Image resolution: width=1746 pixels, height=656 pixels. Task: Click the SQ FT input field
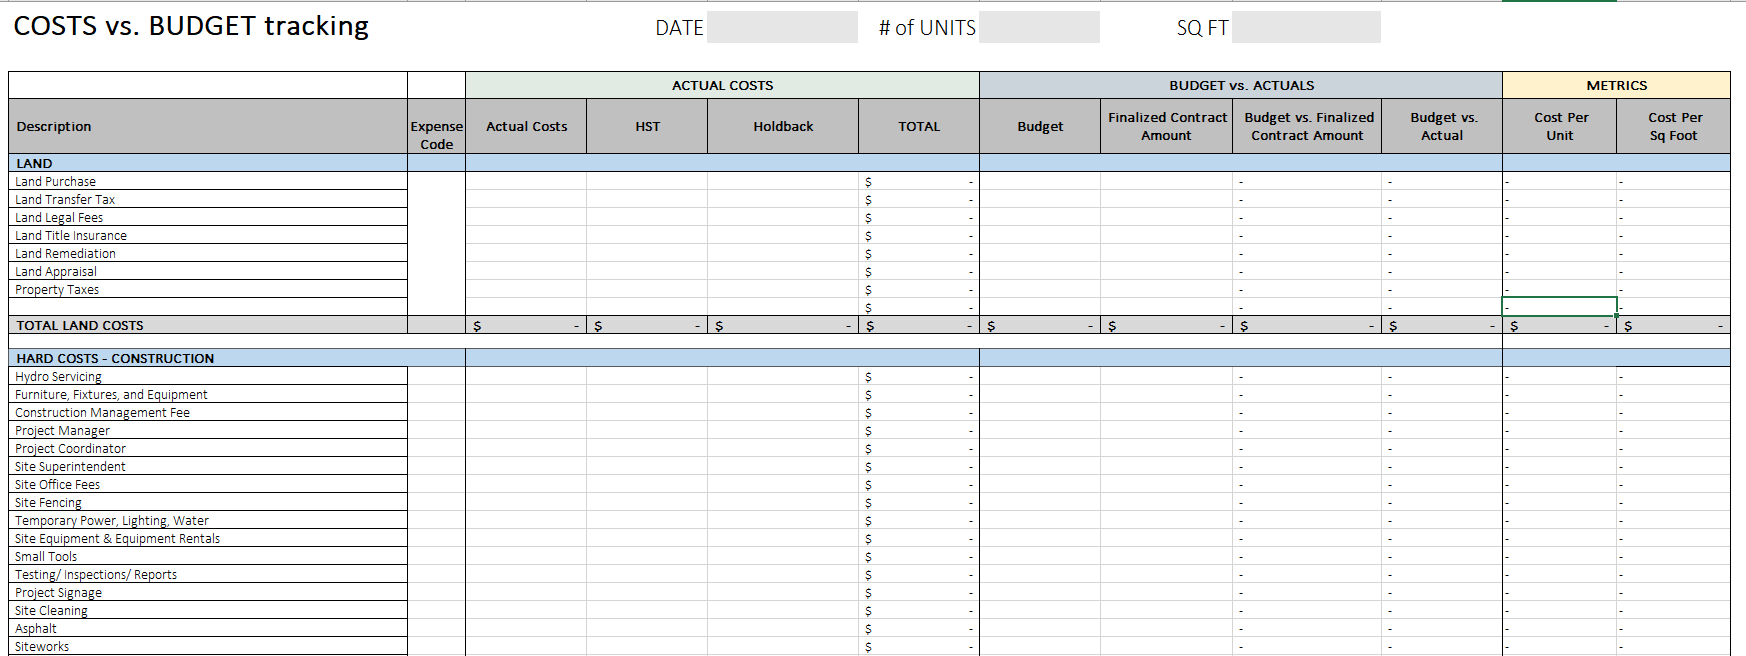coord(1306,27)
